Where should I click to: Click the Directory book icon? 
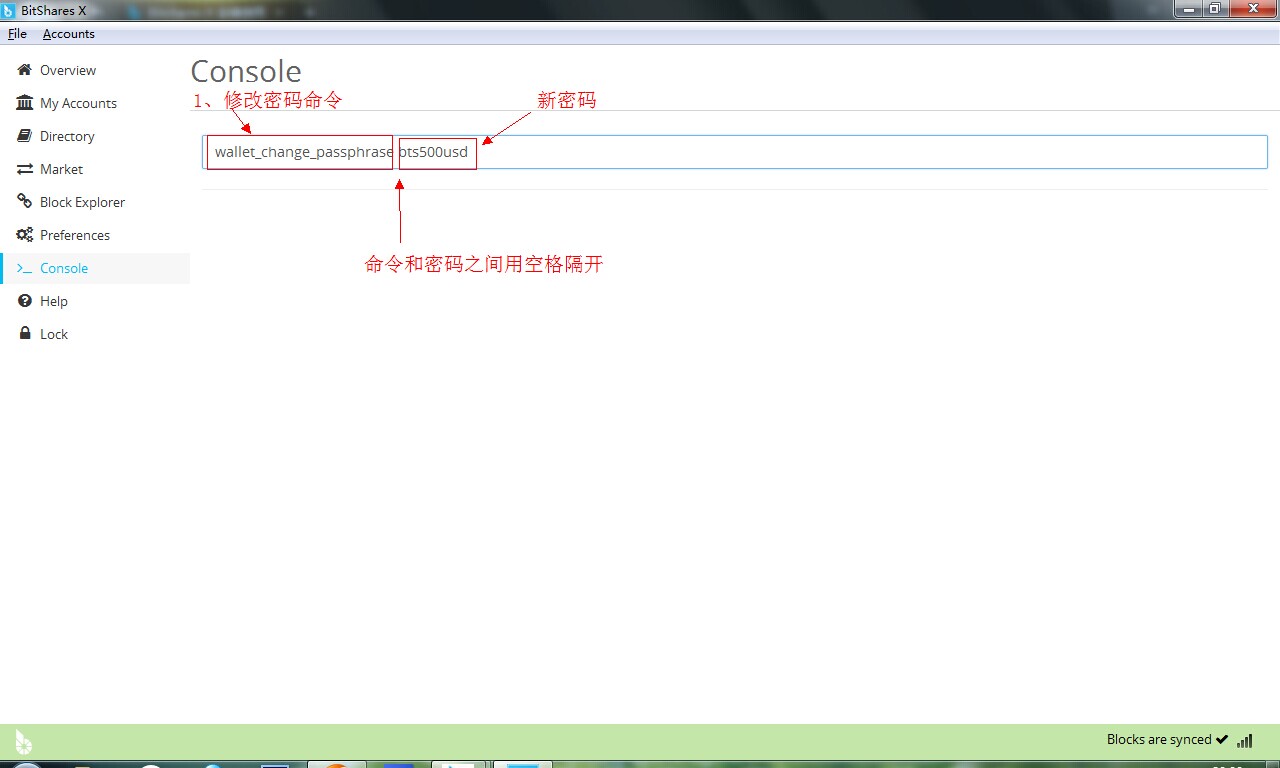(25, 136)
